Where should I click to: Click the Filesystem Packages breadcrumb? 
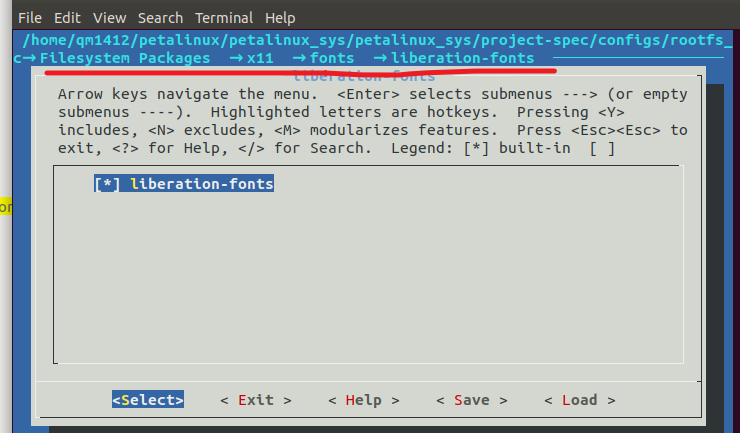coord(125,59)
